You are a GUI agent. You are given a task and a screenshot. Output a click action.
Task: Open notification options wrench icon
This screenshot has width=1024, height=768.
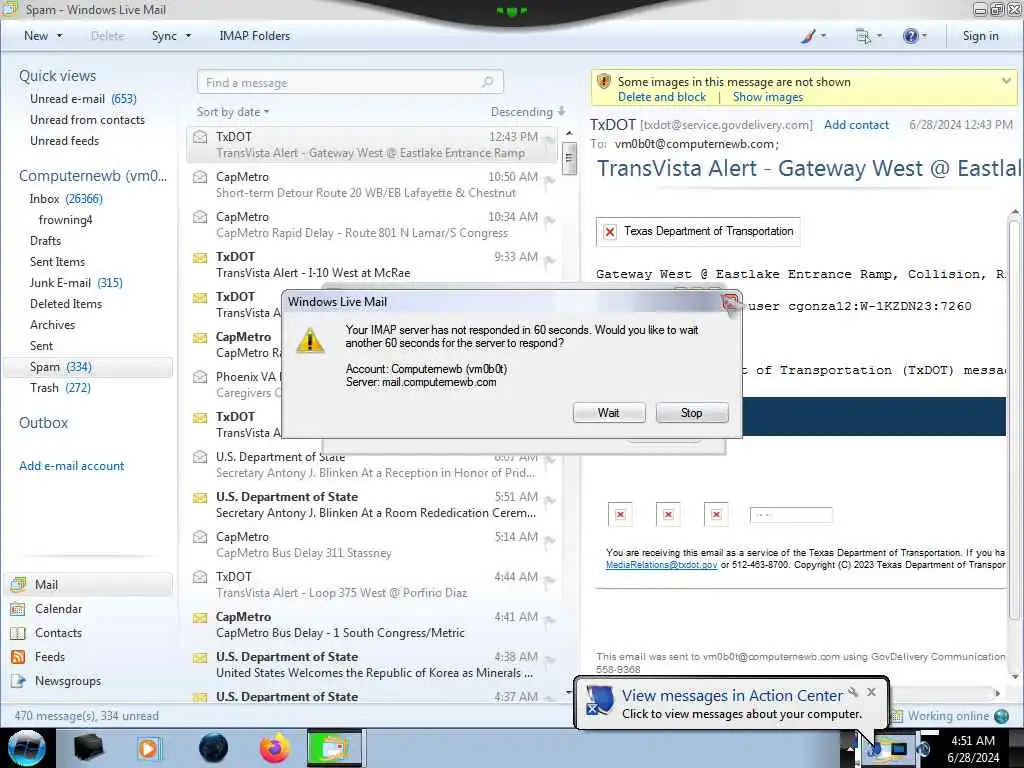(x=853, y=692)
